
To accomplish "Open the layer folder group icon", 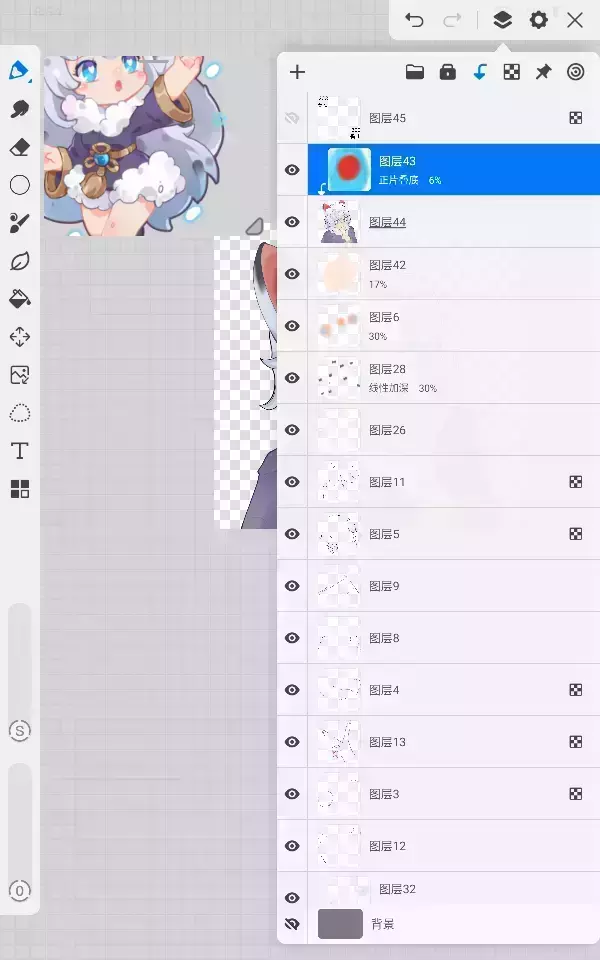I will pos(415,72).
